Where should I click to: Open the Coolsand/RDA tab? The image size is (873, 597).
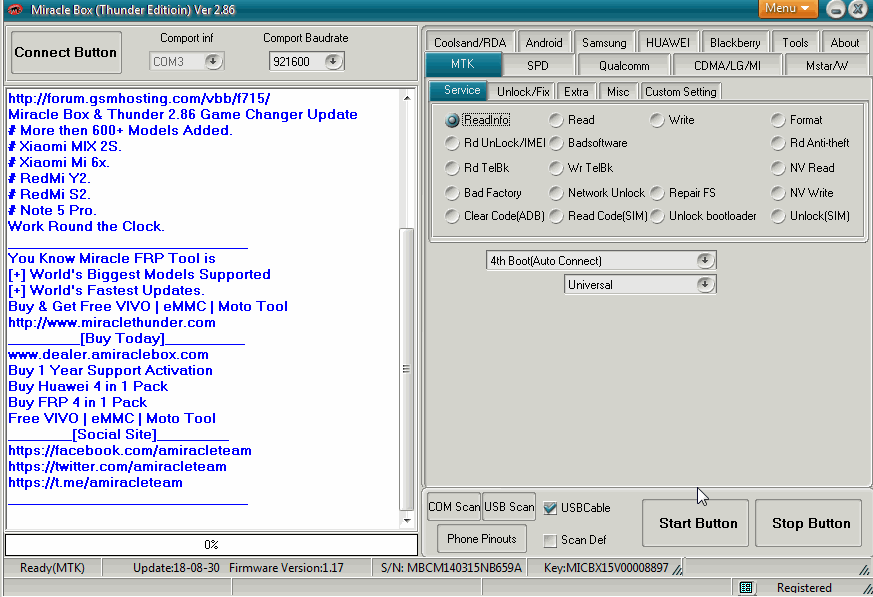(470, 43)
